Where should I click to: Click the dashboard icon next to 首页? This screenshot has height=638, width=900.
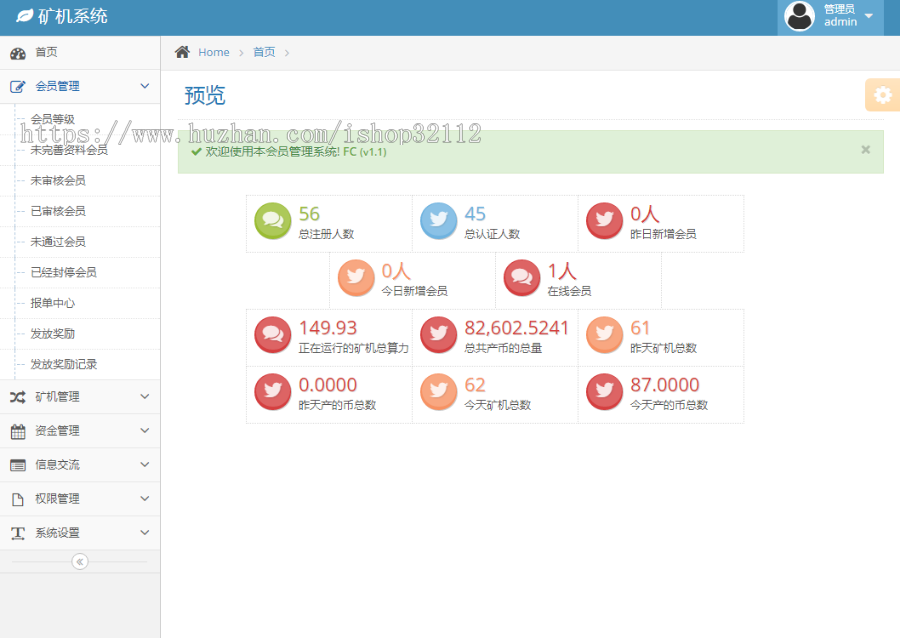(18, 53)
